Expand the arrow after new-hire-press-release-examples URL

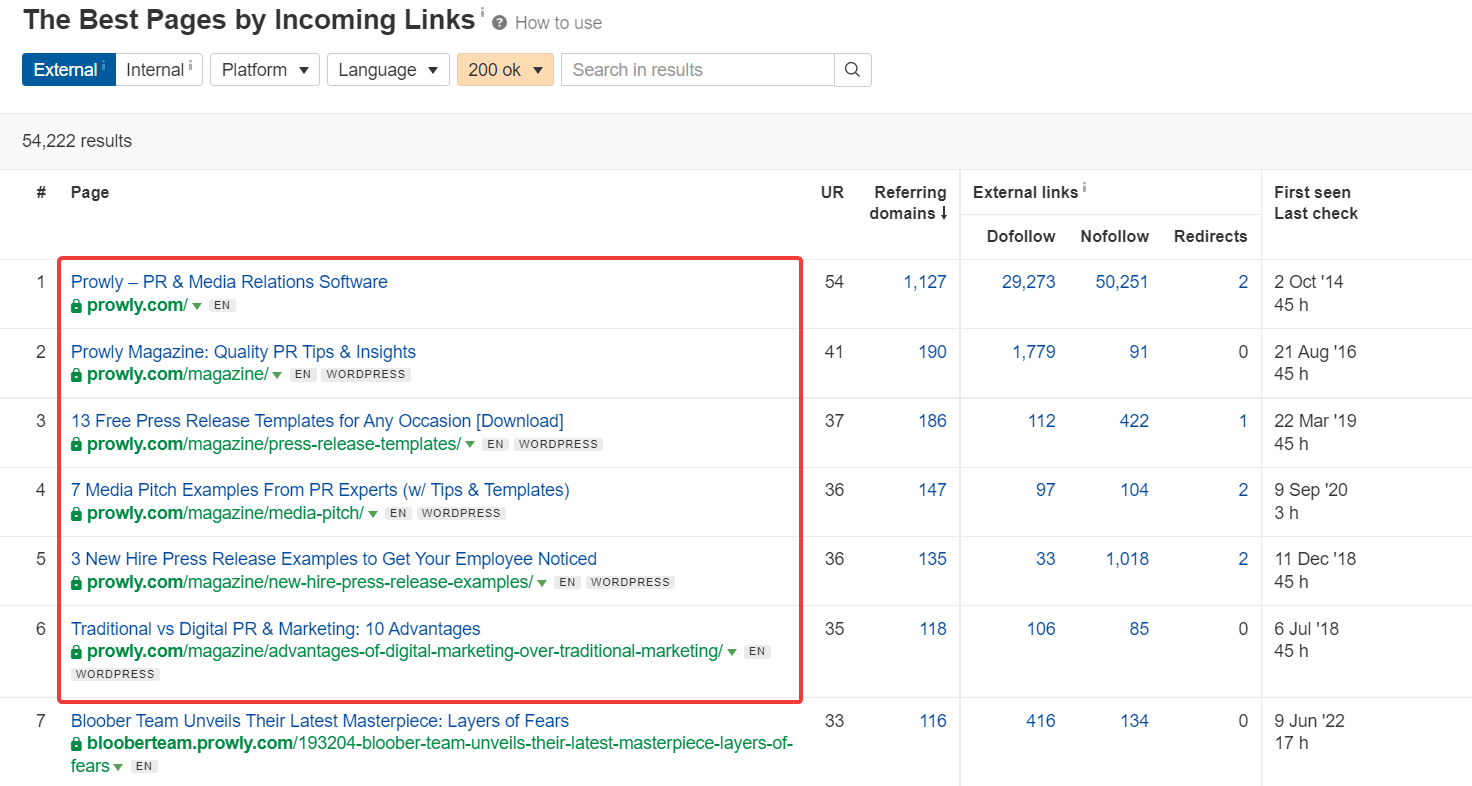[x=542, y=582]
